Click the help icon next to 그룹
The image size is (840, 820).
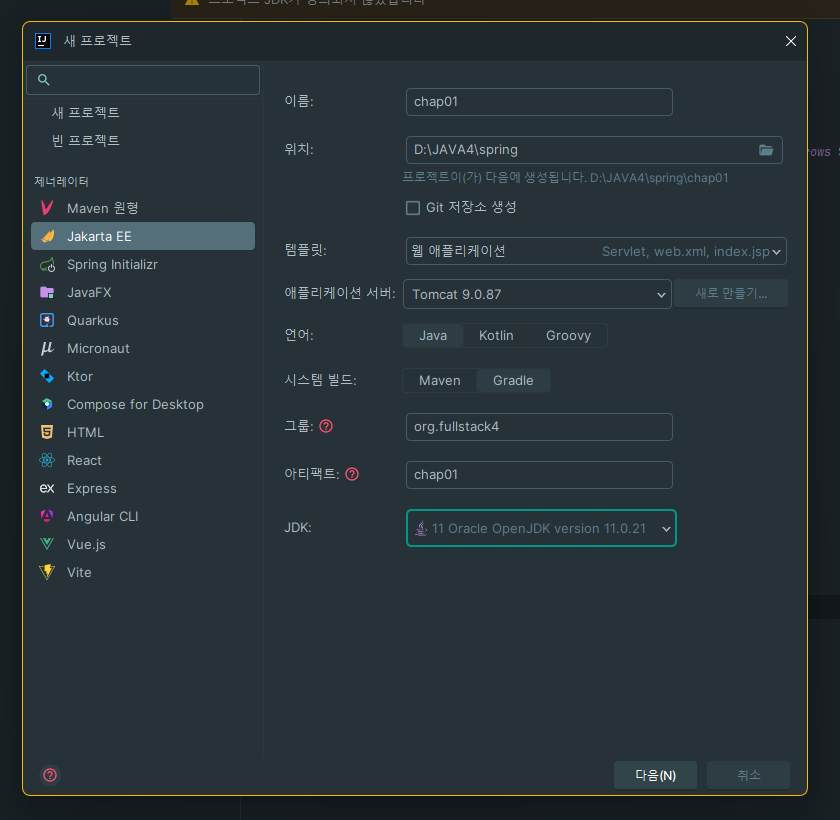coord(326,426)
